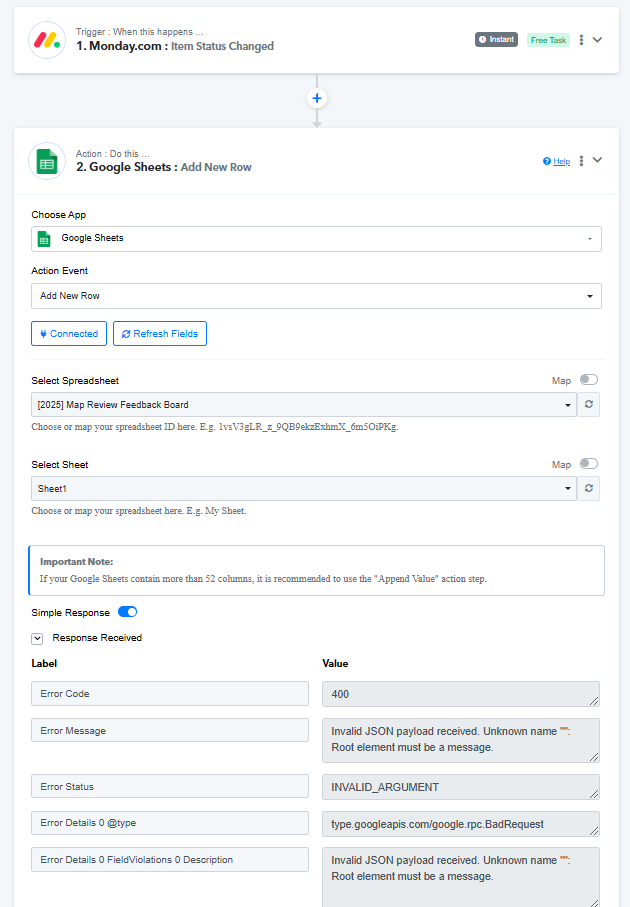The image size is (630, 907).
Task: Click the Free Task badge
Action: [548, 40]
